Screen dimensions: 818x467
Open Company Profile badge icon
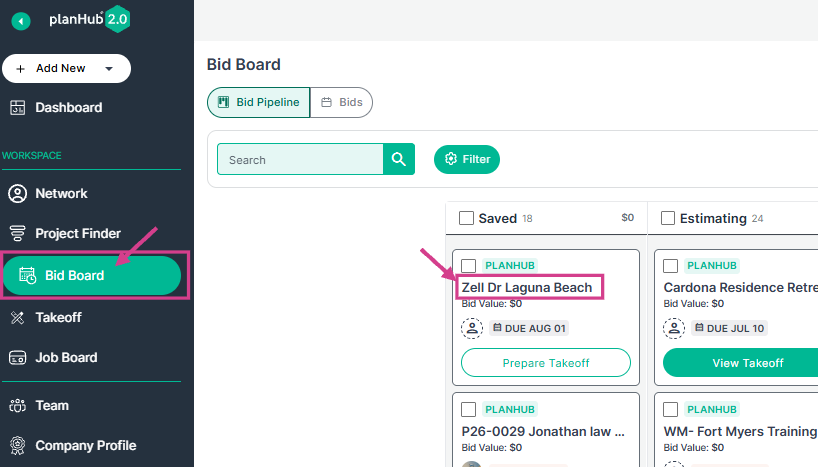(18, 446)
